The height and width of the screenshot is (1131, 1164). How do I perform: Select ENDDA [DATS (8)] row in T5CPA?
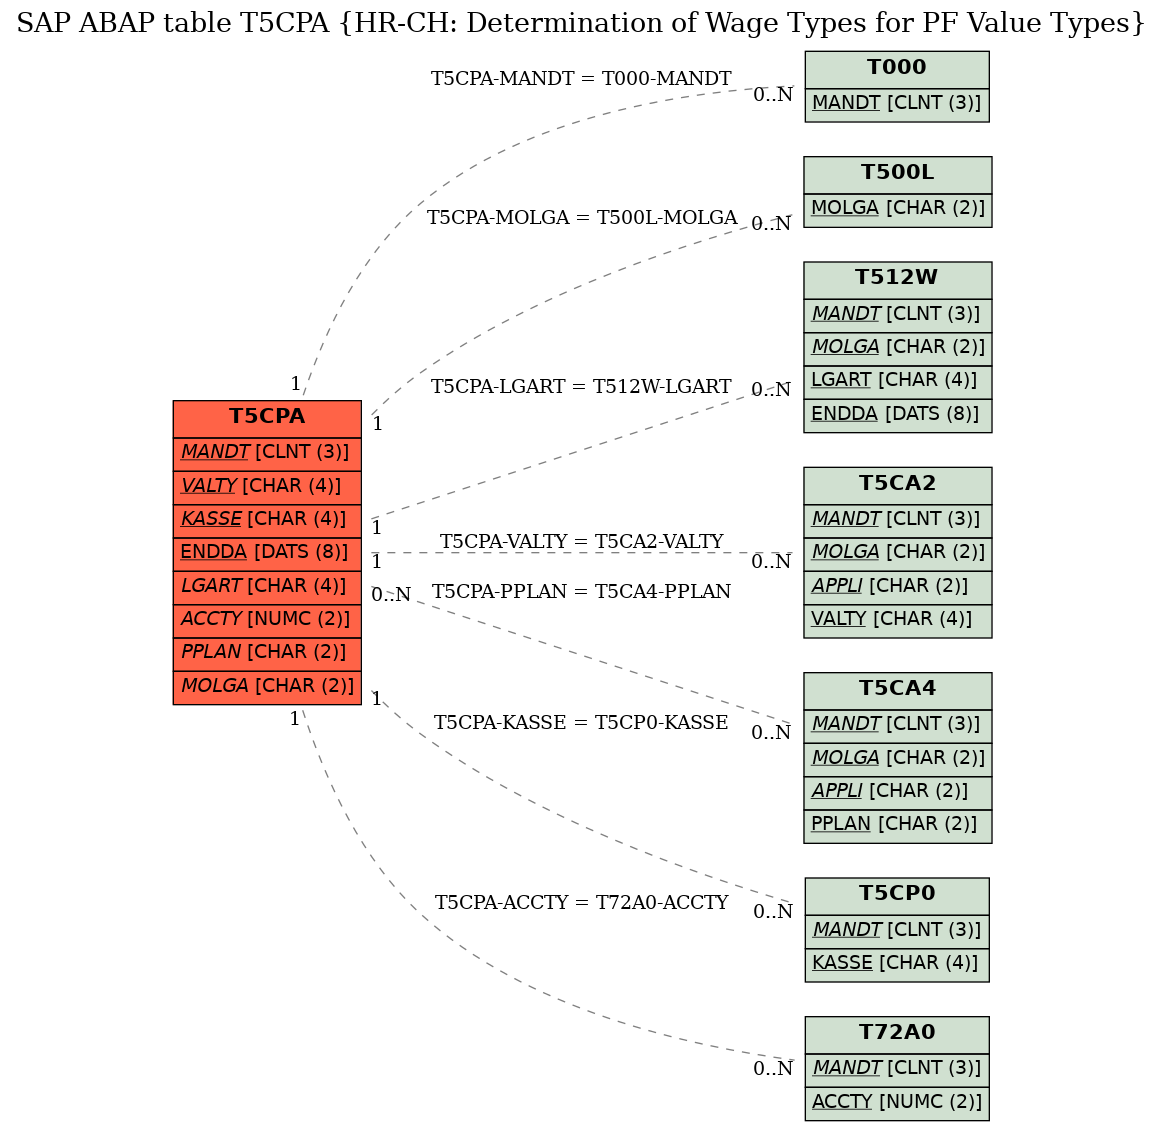pyautogui.click(x=267, y=553)
